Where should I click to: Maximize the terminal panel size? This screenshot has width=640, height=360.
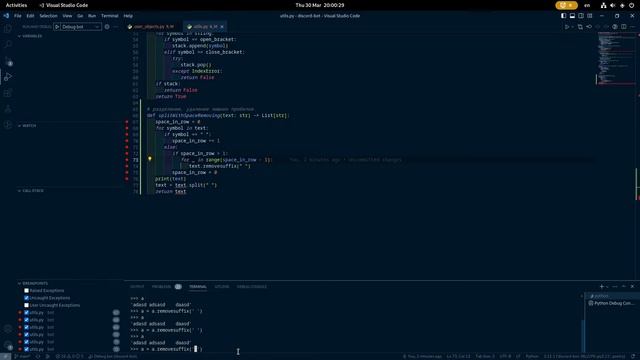click(624, 287)
